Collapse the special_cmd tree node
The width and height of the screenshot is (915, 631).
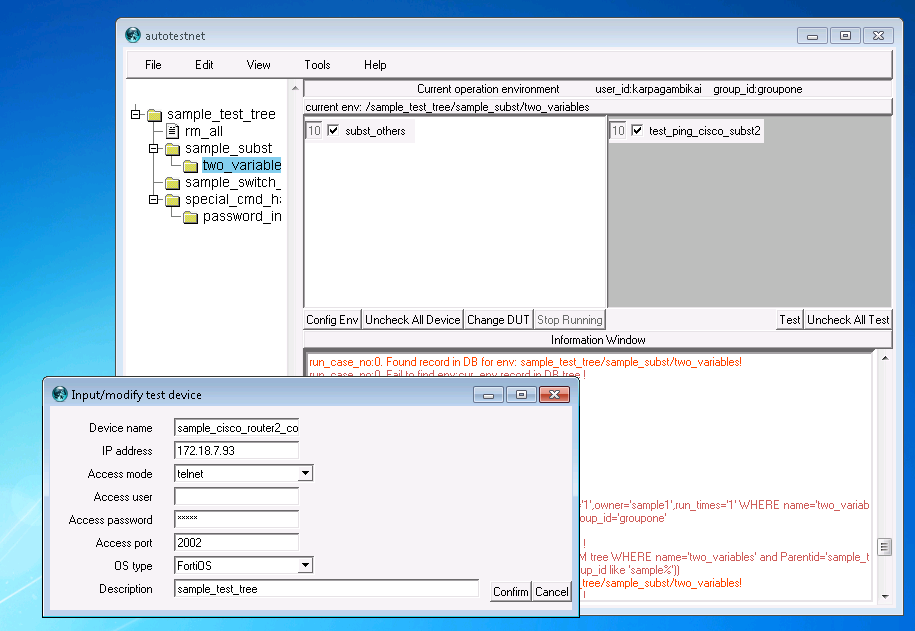click(154, 200)
